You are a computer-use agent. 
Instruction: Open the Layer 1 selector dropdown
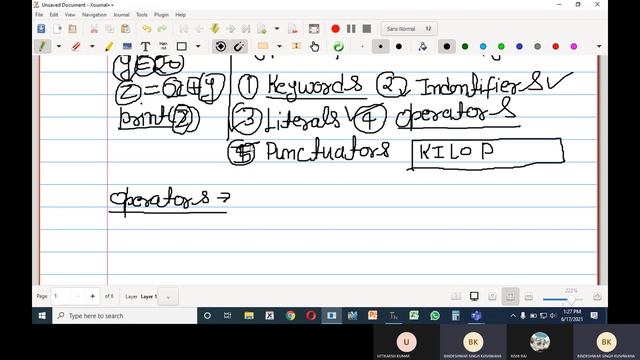coord(168,297)
